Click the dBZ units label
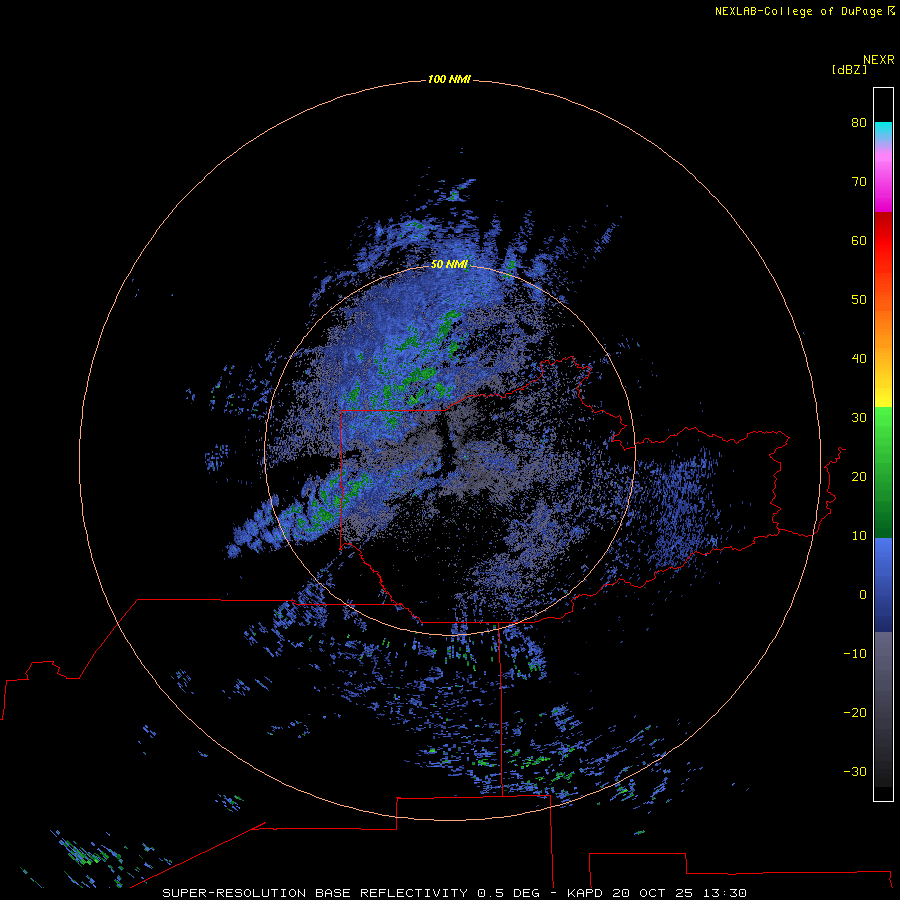900x900 pixels. pos(849,70)
